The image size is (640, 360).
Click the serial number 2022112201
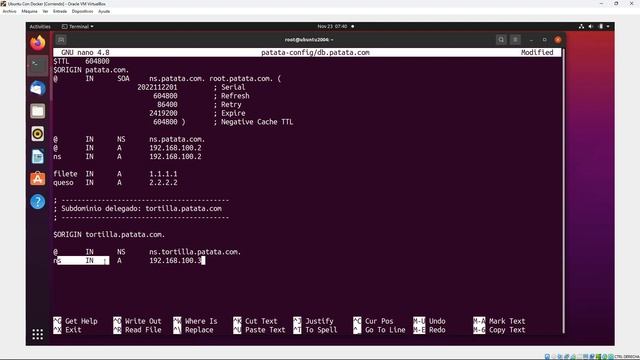pyautogui.click(x=157, y=87)
